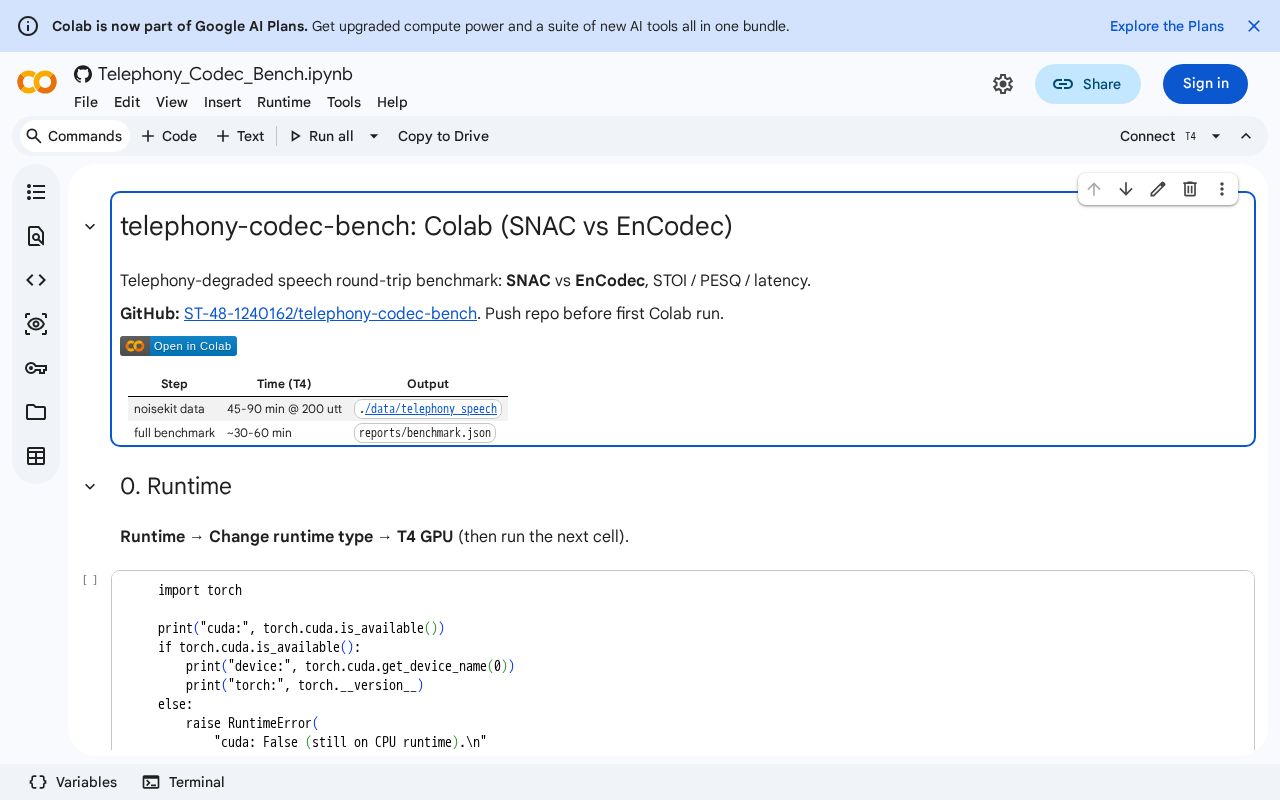
Task: Dismiss the Google AI Plans banner
Action: click(1254, 26)
